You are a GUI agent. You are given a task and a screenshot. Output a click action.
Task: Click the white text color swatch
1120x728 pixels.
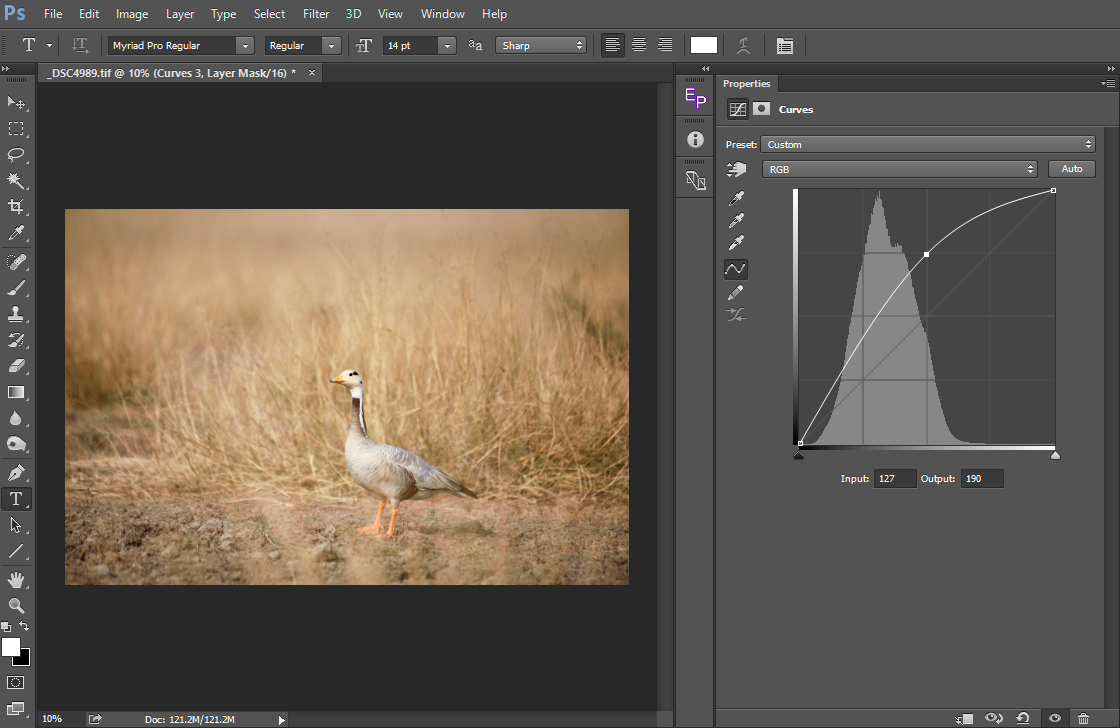(704, 45)
